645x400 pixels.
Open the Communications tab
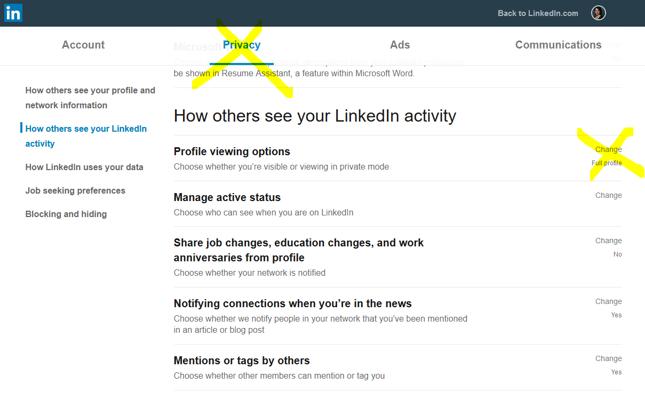click(558, 45)
